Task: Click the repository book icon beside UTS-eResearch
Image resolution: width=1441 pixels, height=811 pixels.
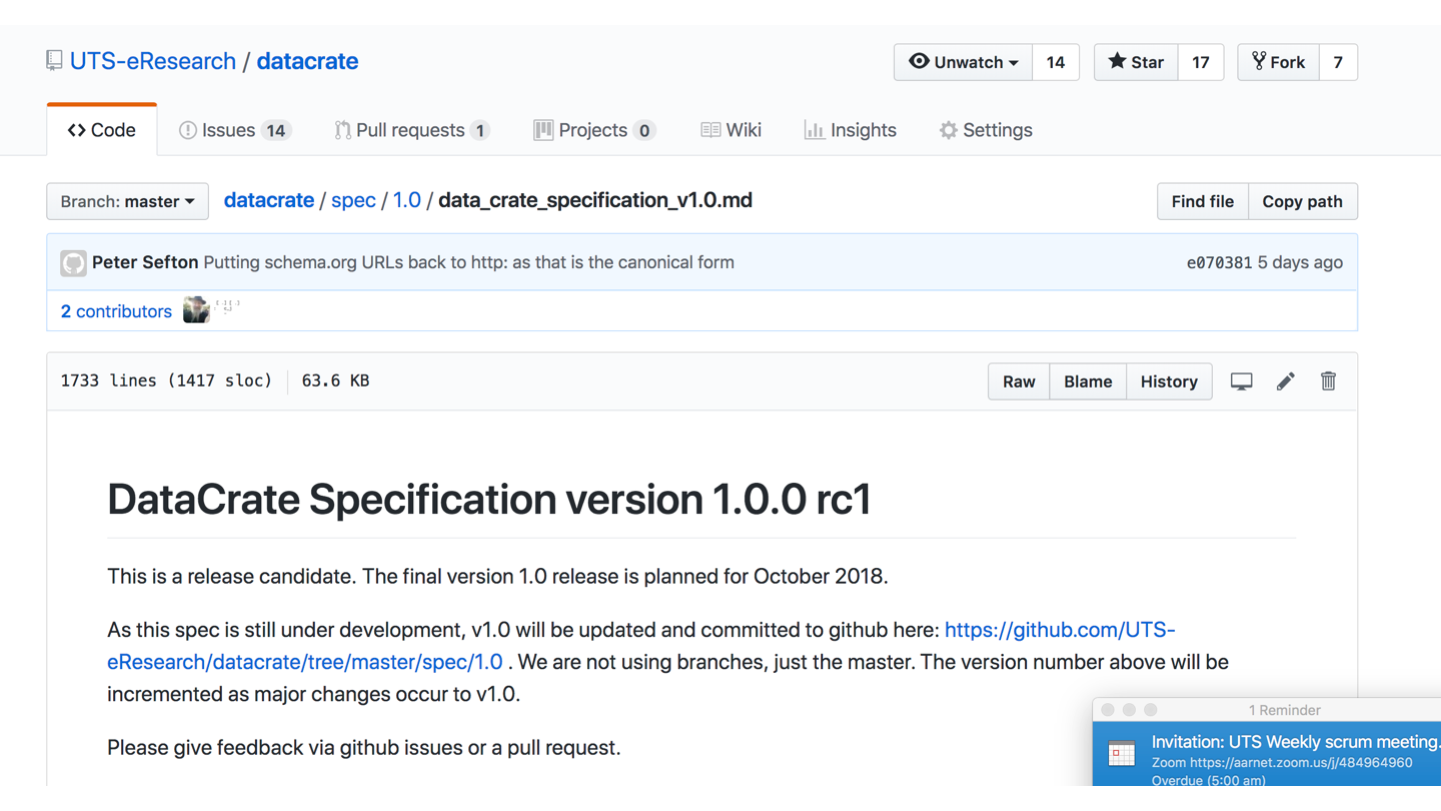Action: point(54,61)
